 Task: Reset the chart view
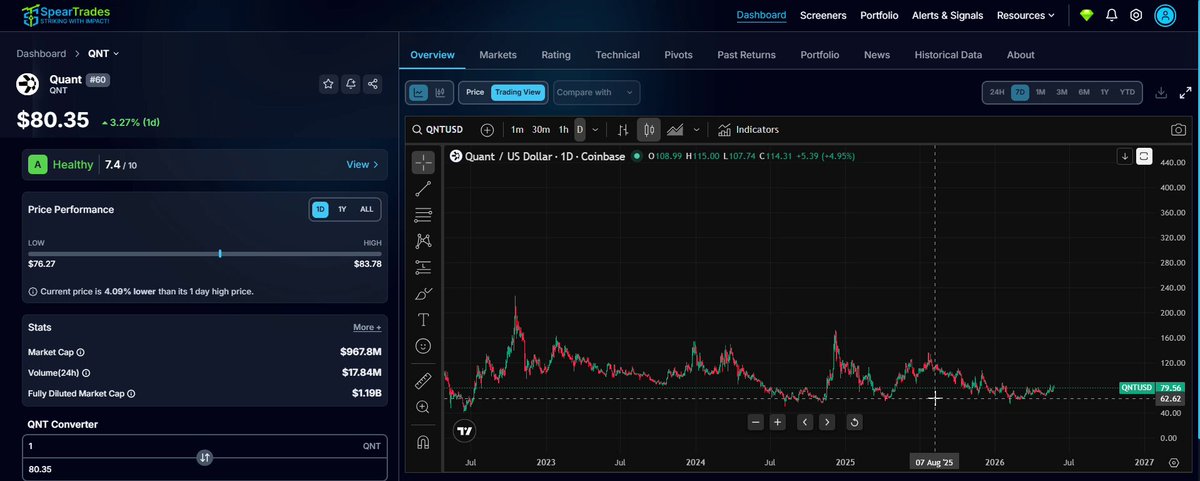point(854,422)
